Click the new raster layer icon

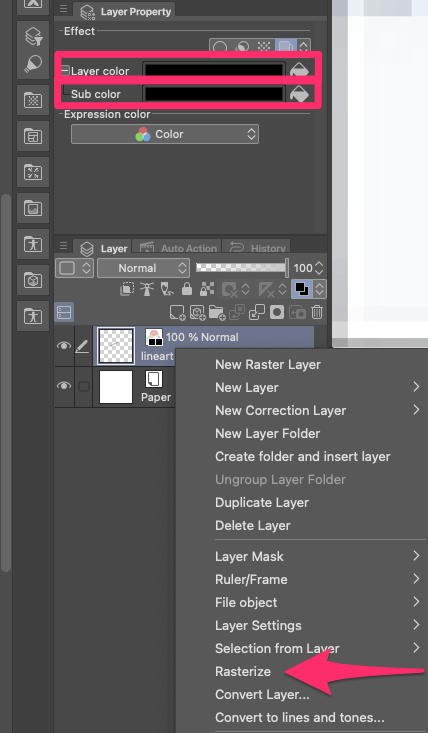point(177,312)
